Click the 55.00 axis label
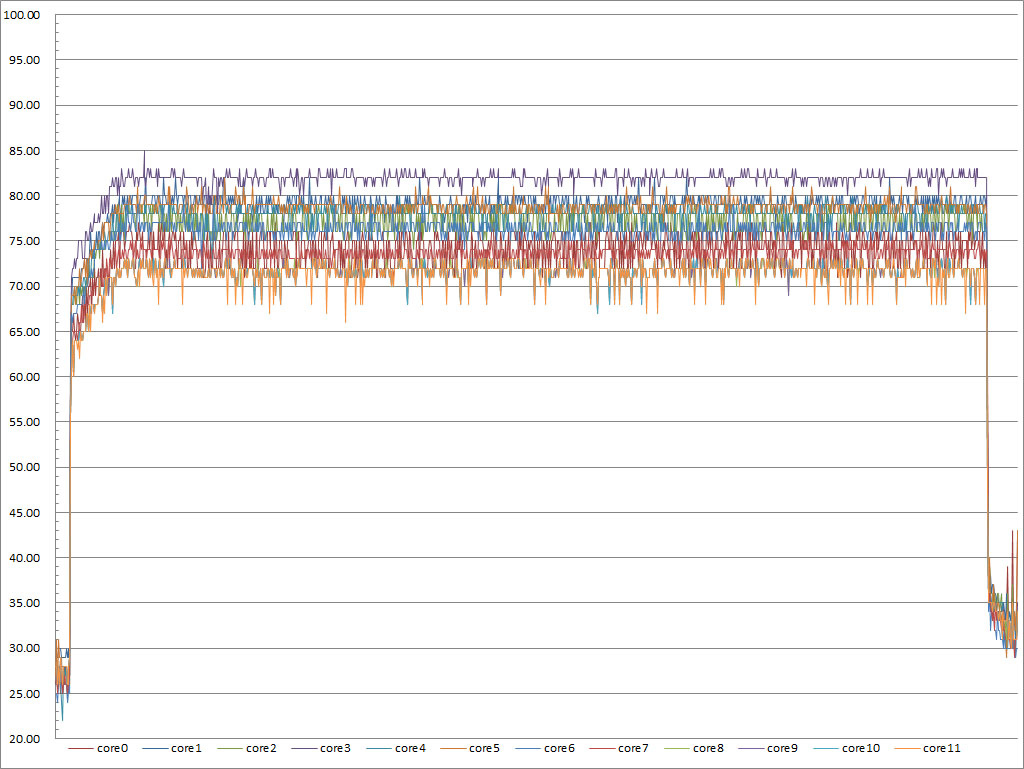The height and width of the screenshot is (769, 1024). (x=24, y=422)
